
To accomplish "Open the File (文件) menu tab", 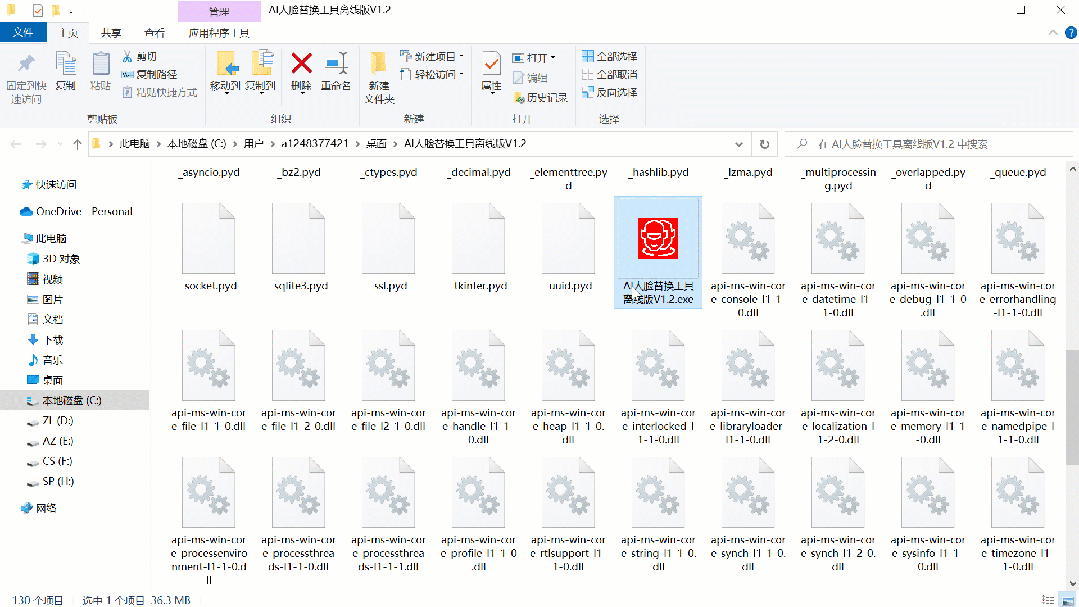I will (24, 33).
